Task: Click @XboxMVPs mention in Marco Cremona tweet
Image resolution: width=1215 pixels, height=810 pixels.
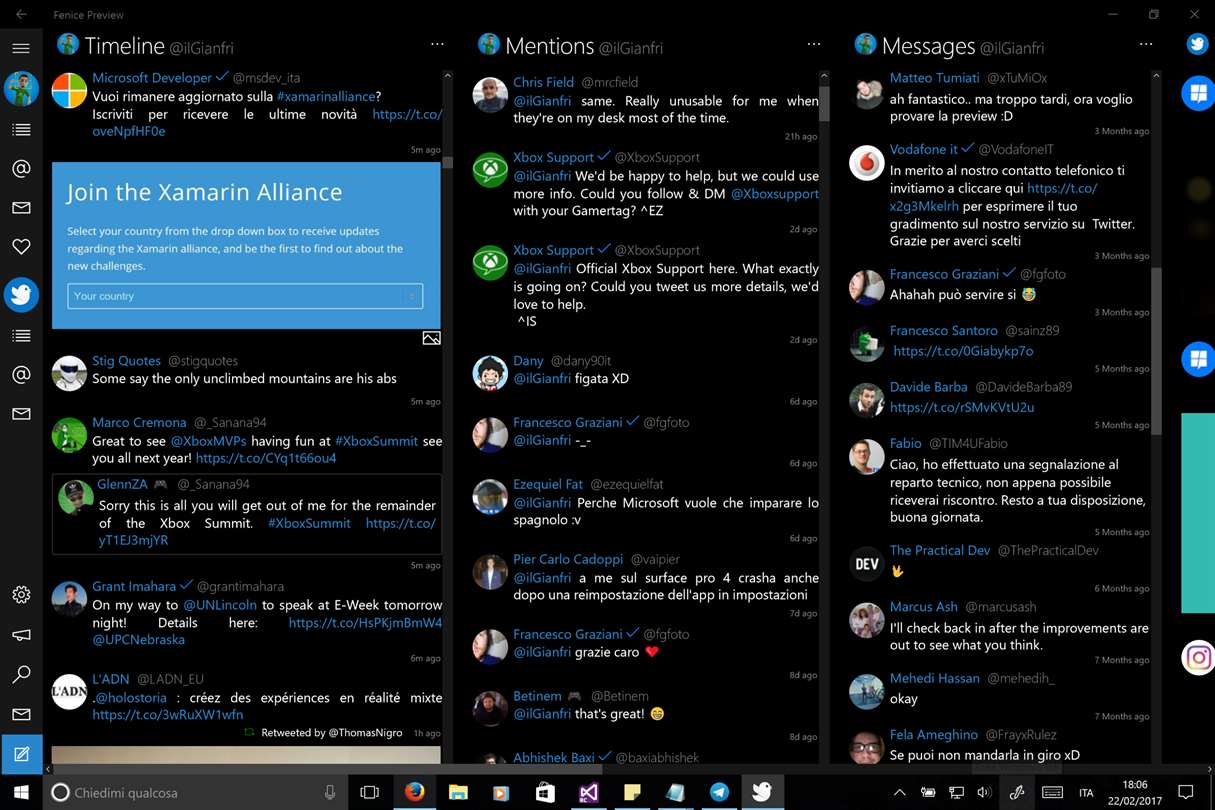Action: pyautogui.click(x=209, y=441)
